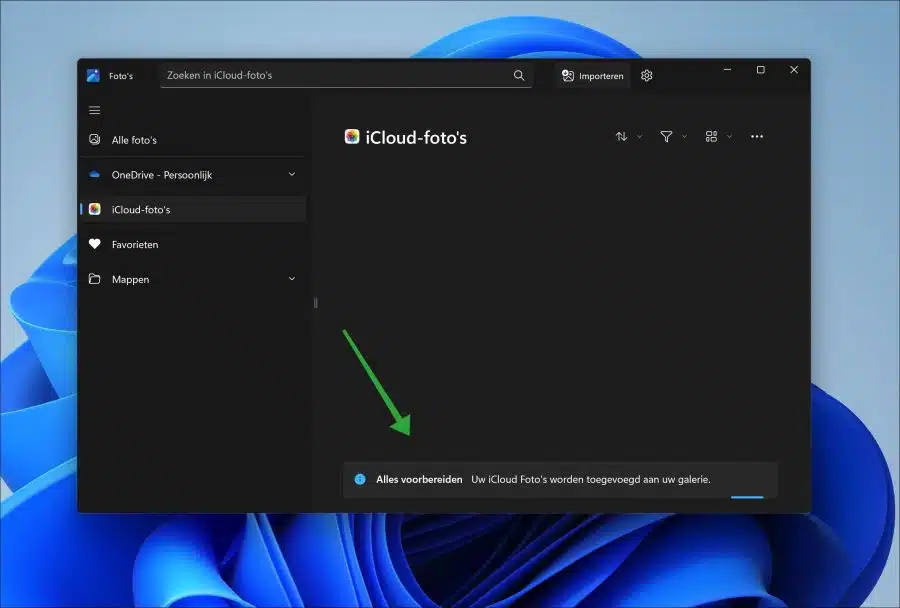
Task: Click the iCloud-foto's page heading
Action: 416,138
